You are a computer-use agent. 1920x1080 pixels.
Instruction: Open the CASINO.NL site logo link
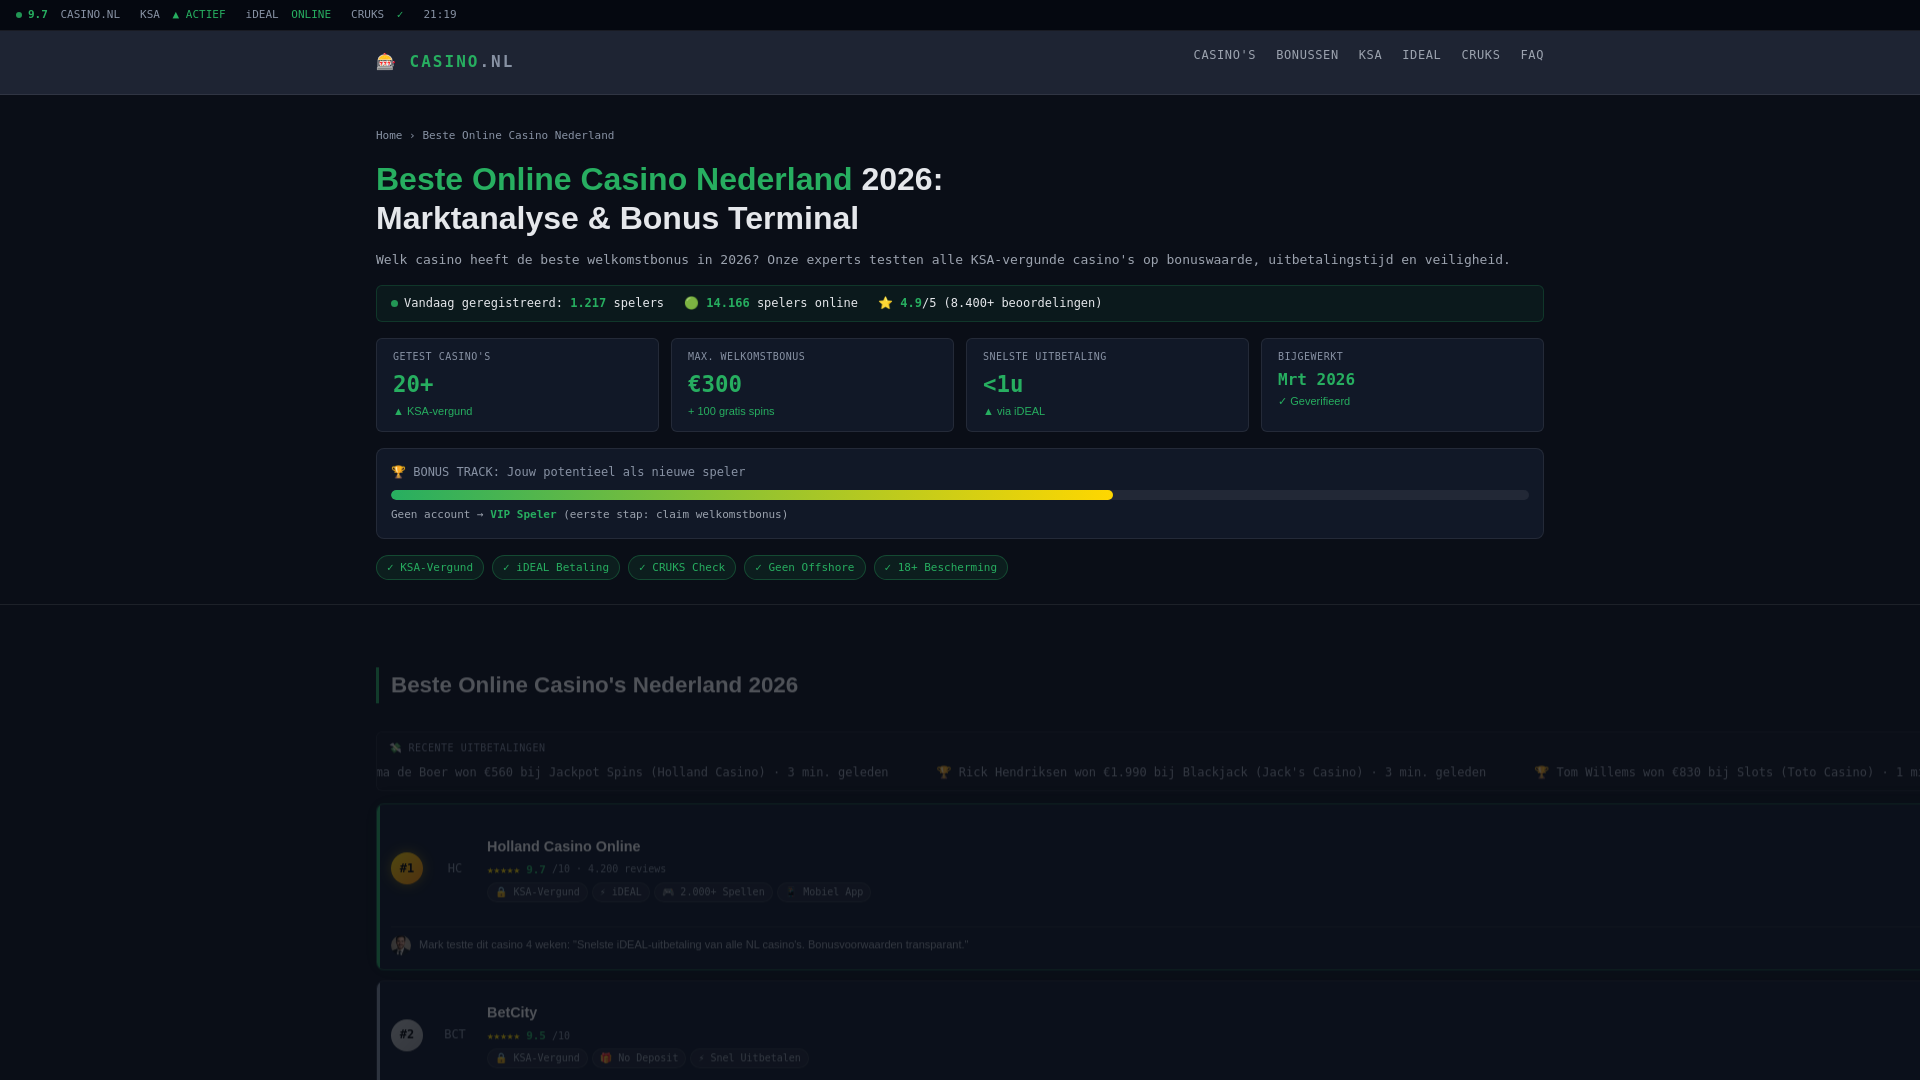(x=445, y=62)
